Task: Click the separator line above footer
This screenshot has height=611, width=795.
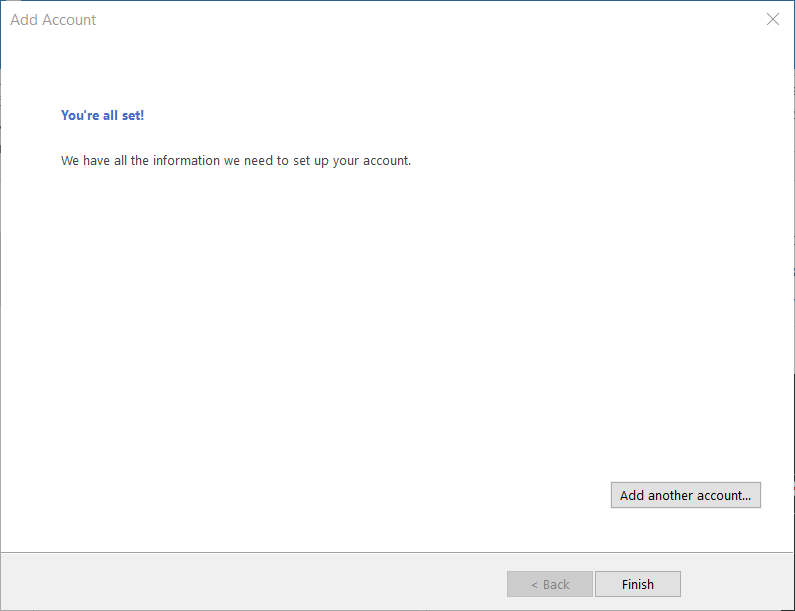Action: pos(397,552)
